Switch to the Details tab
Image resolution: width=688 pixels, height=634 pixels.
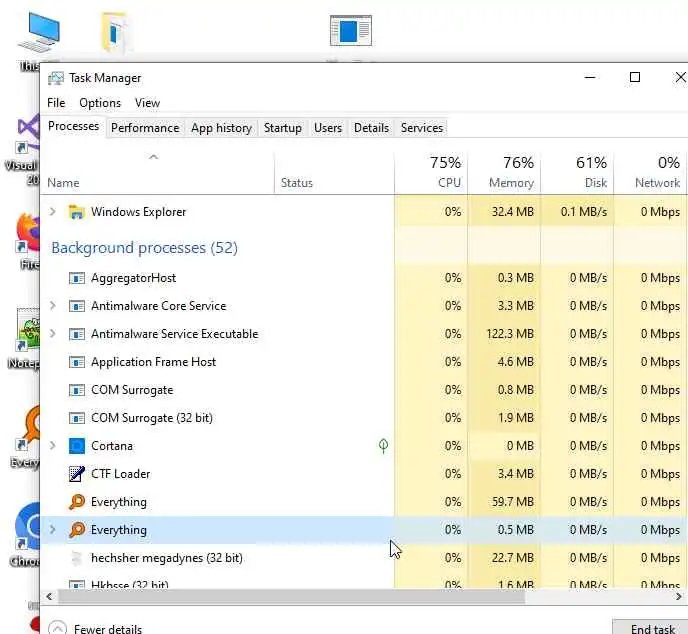coord(372,128)
